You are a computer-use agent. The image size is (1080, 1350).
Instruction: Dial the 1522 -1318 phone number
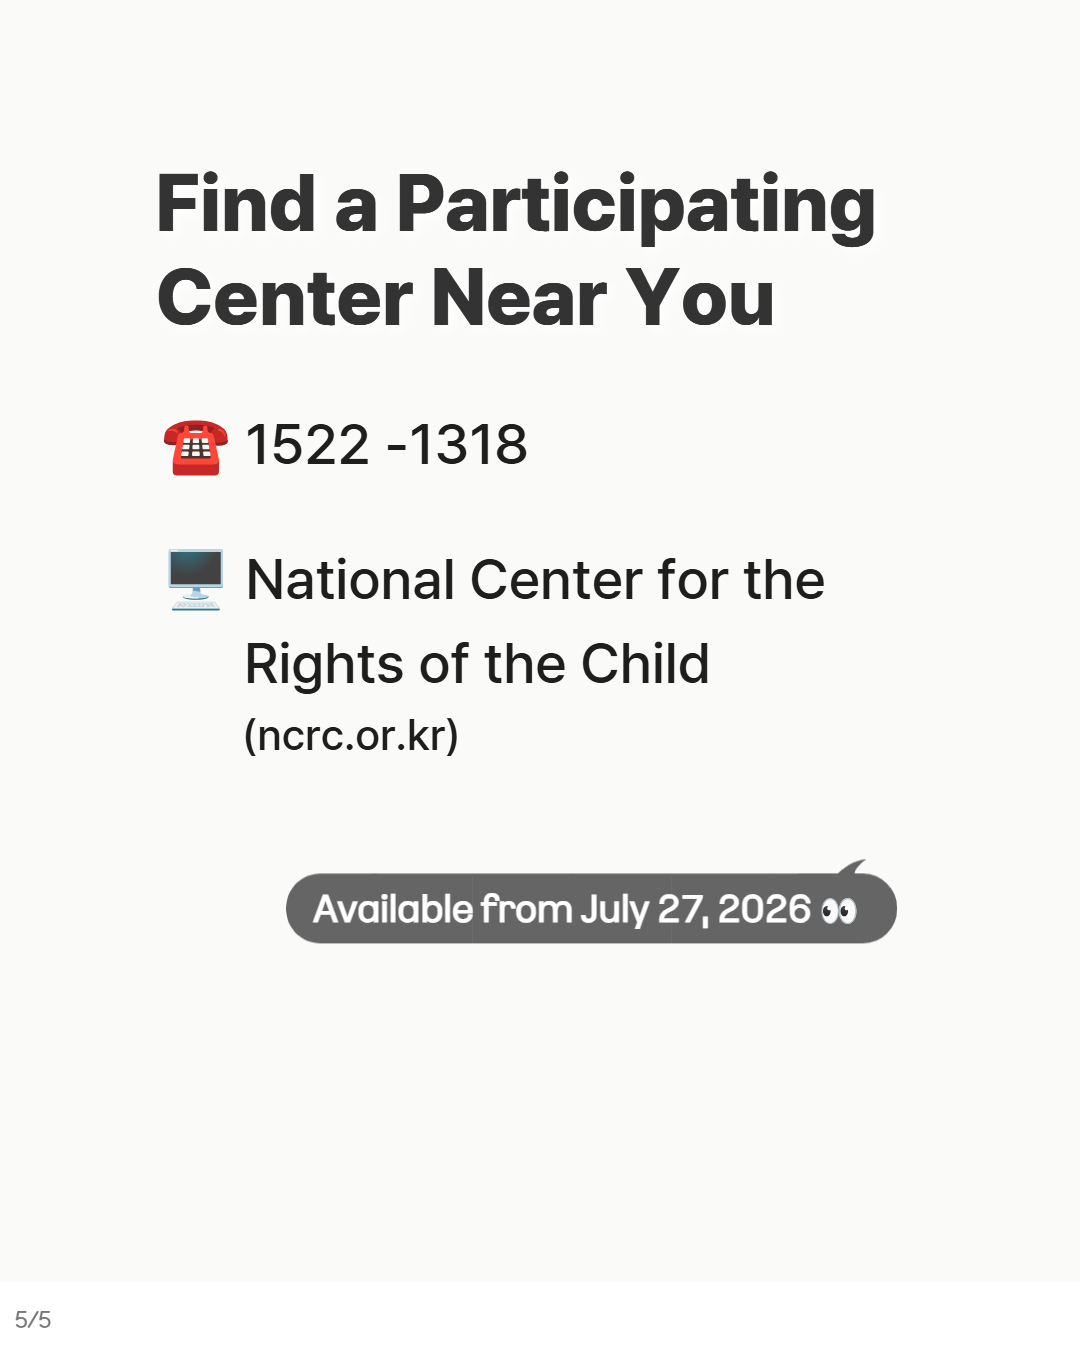tap(386, 445)
